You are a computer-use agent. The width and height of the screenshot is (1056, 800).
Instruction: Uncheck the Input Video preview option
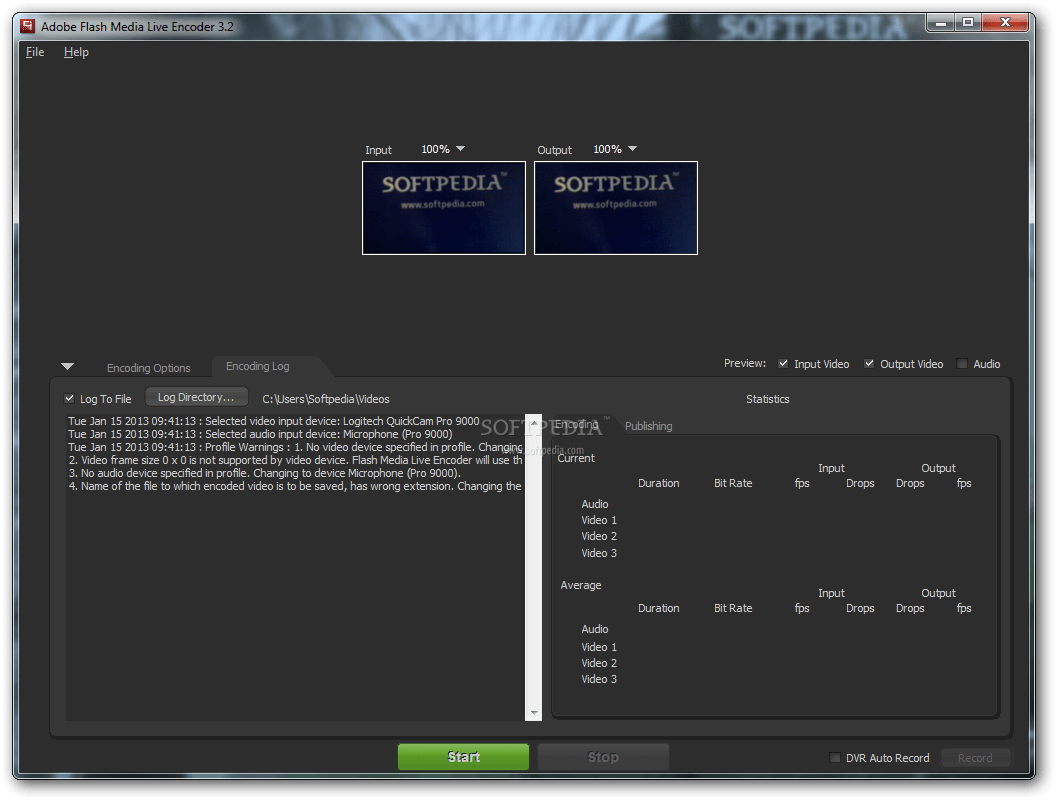[x=784, y=363]
